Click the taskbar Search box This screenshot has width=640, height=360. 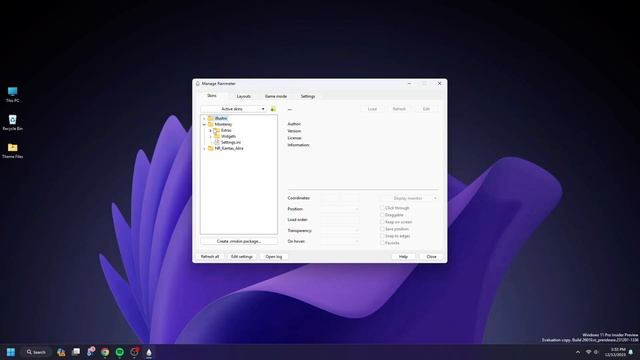(36, 352)
